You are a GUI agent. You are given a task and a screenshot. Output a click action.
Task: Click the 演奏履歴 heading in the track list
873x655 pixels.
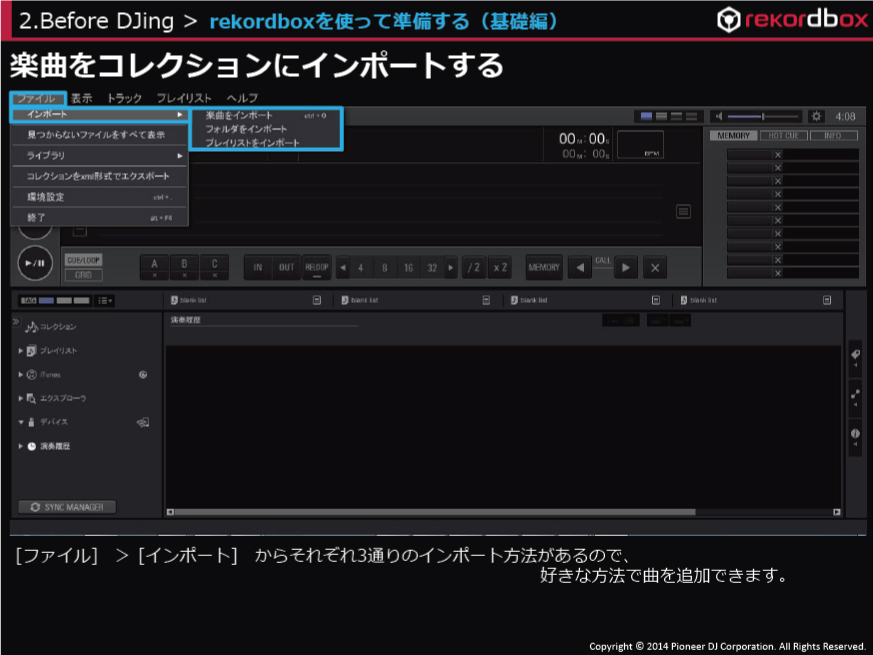click(x=186, y=320)
